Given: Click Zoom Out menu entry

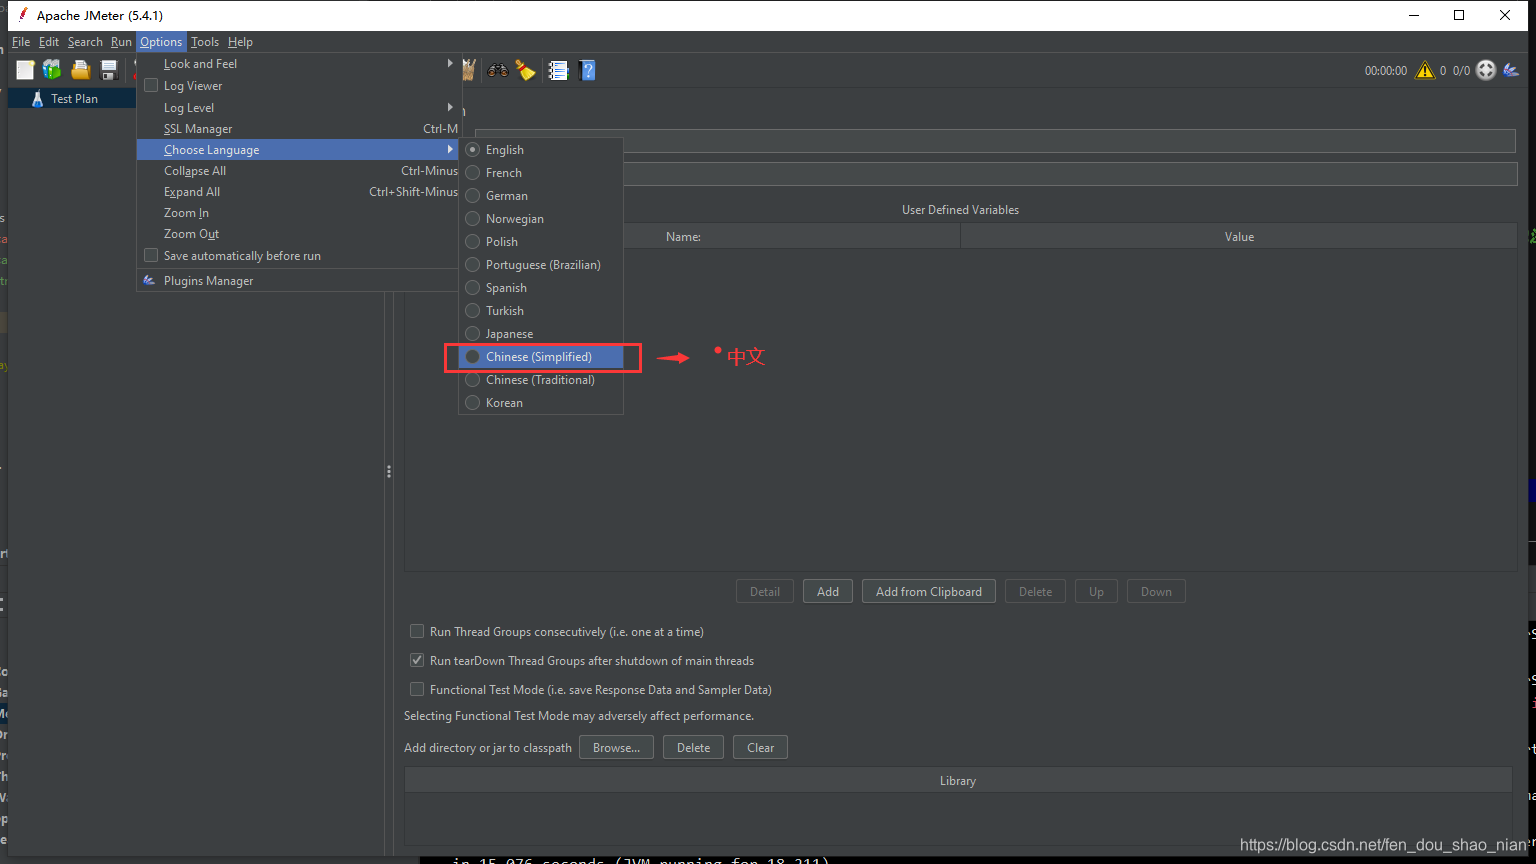Looking at the screenshot, I should [x=298, y=234].
